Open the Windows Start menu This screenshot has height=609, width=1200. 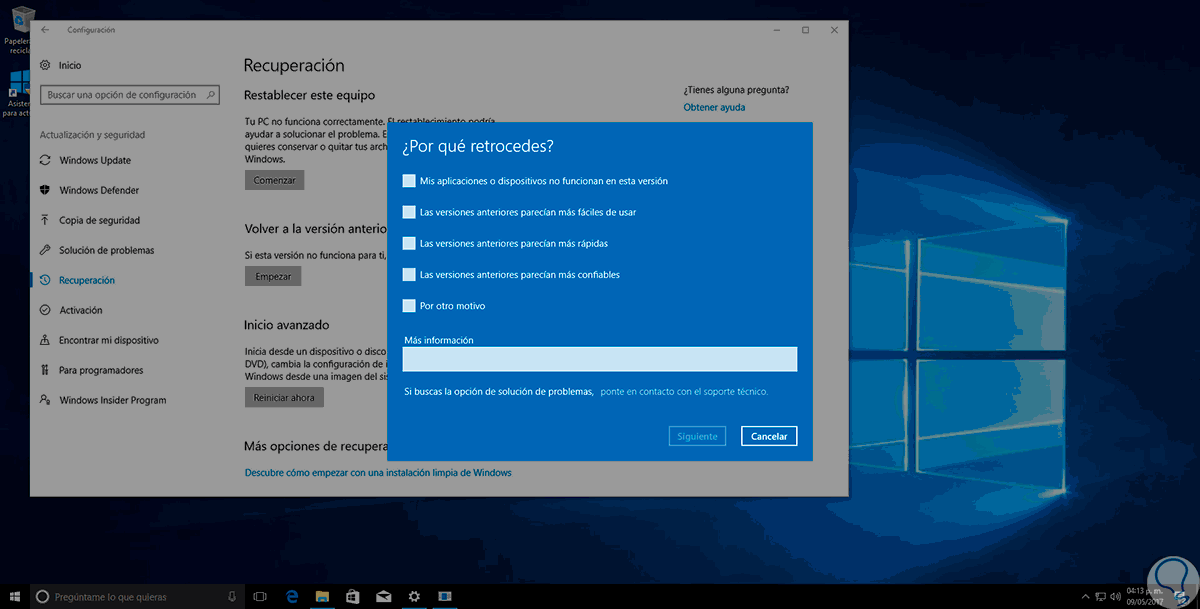(x=15, y=596)
